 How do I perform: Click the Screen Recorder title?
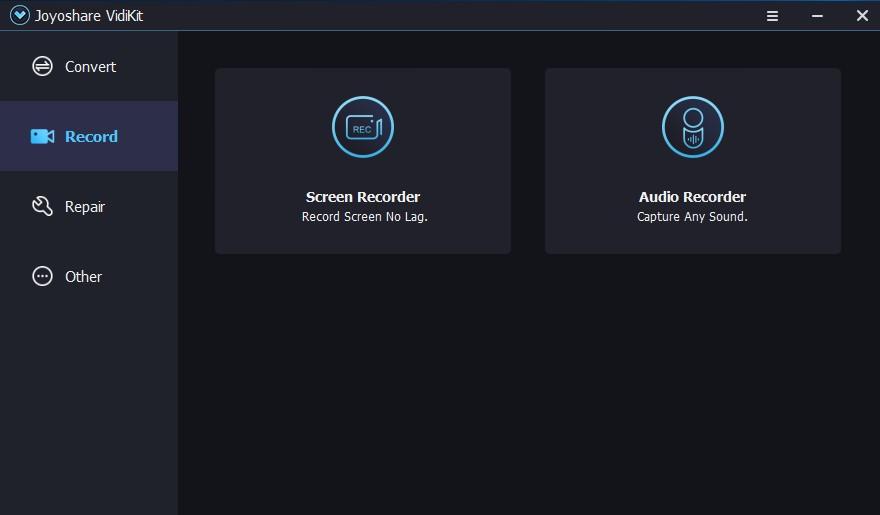click(x=363, y=197)
